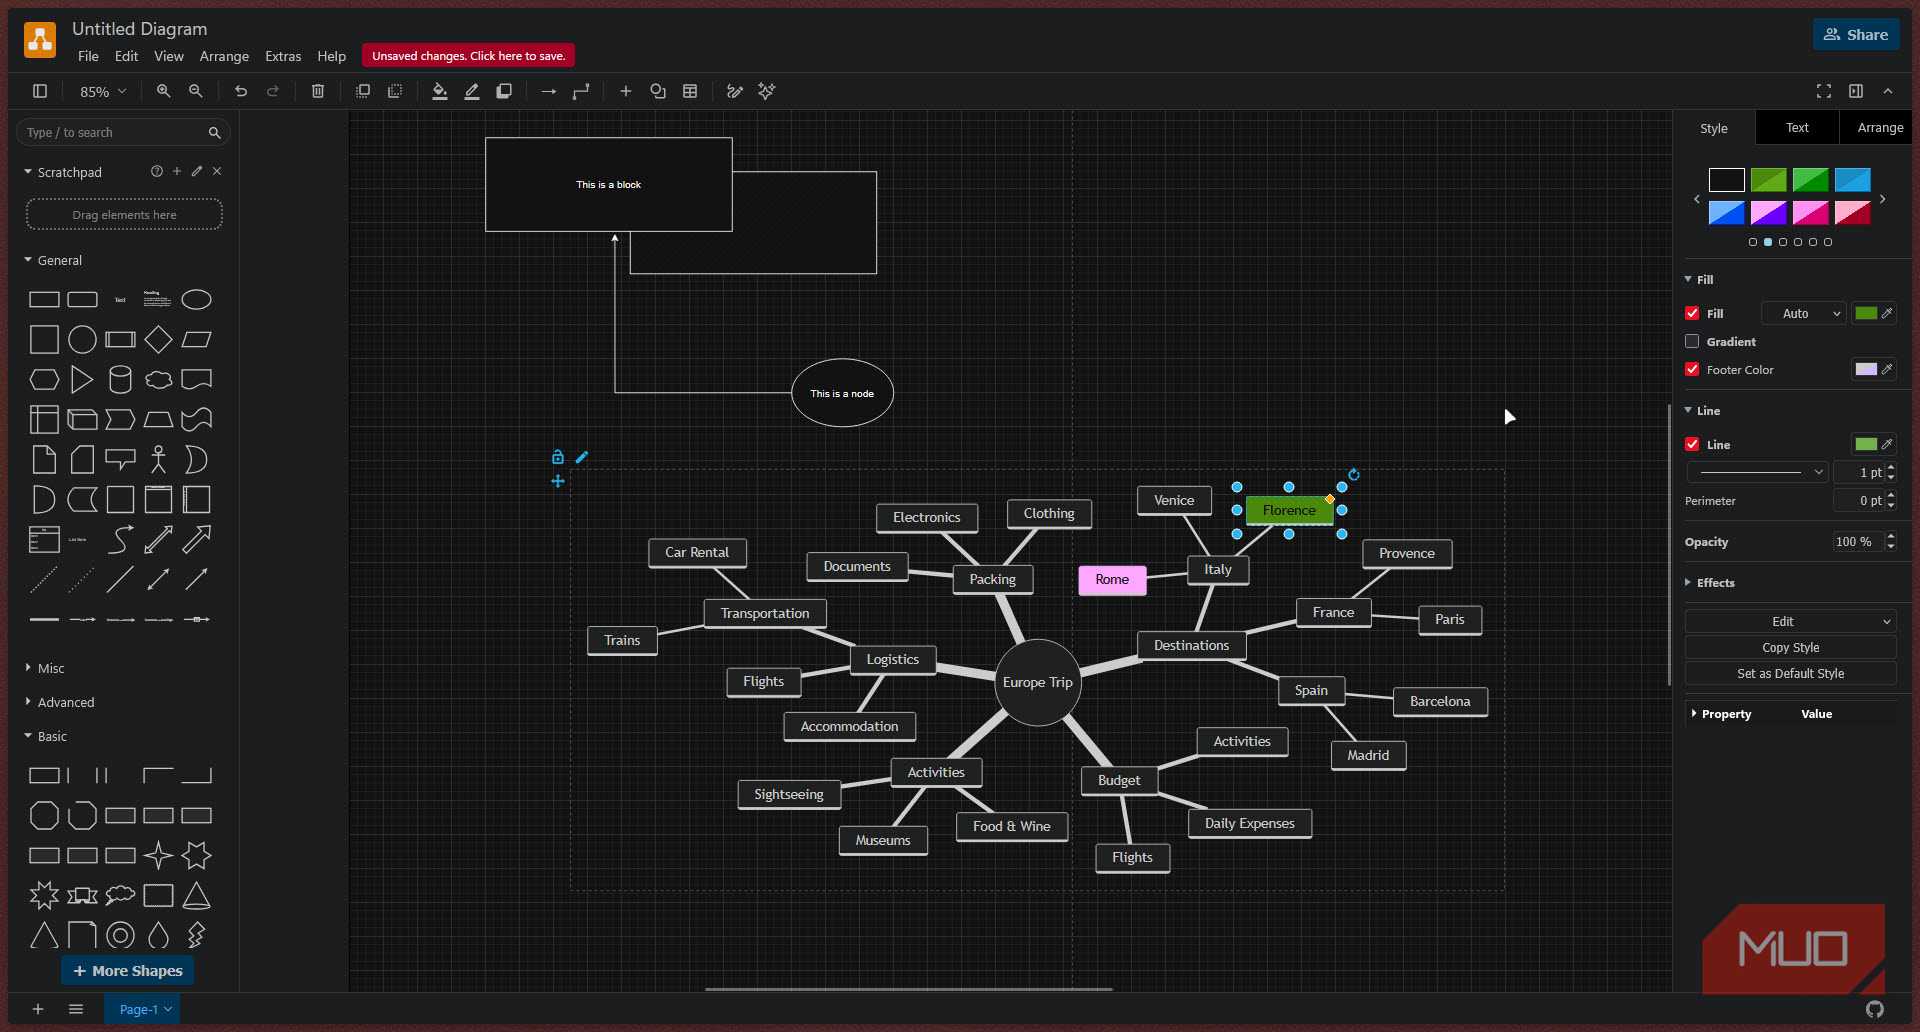Open the 85% zoom dropdown
The width and height of the screenshot is (1920, 1032).
pyautogui.click(x=103, y=91)
